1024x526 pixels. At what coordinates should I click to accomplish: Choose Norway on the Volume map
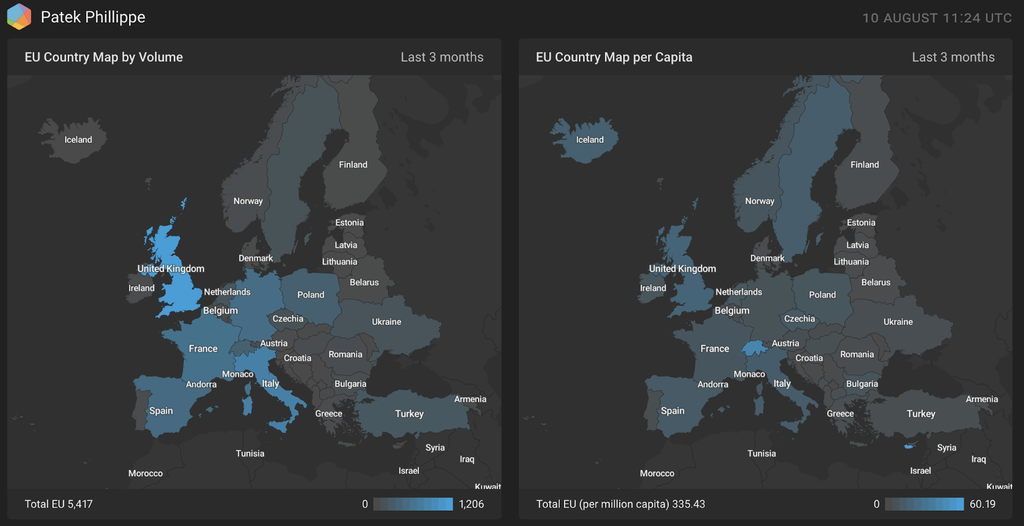click(248, 201)
